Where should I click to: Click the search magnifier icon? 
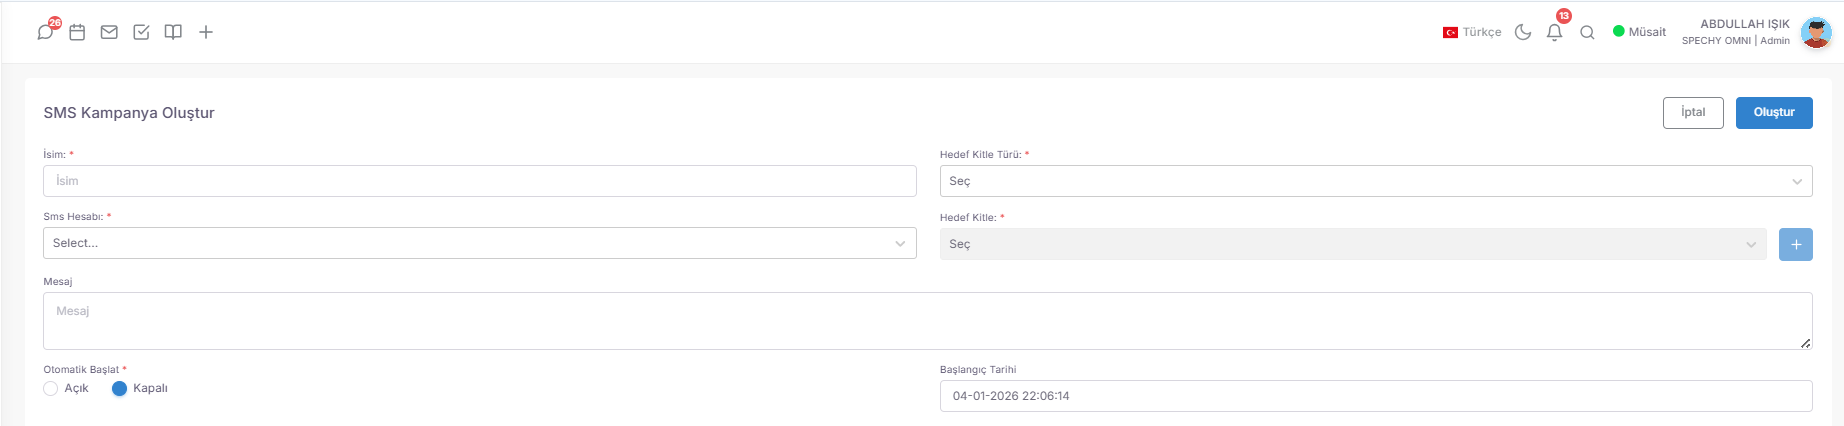point(1587,32)
